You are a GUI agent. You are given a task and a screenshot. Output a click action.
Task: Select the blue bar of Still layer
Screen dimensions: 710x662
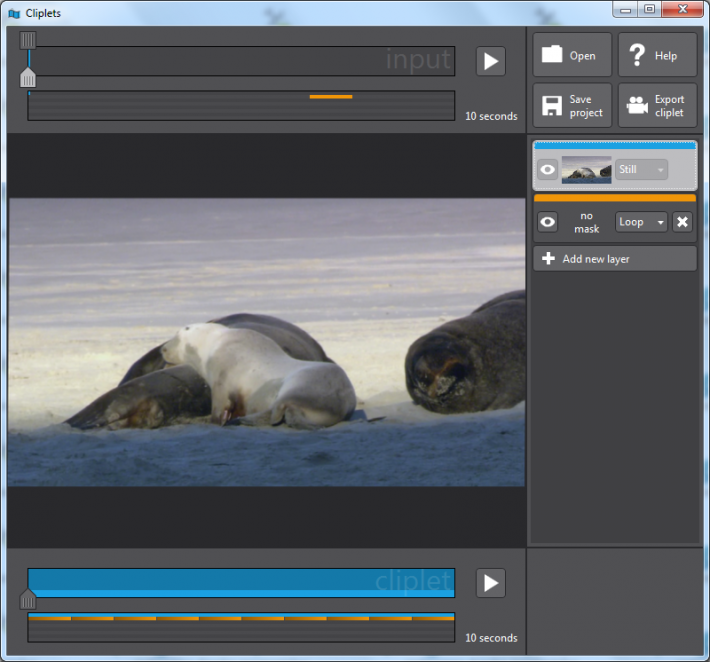point(615,145)
